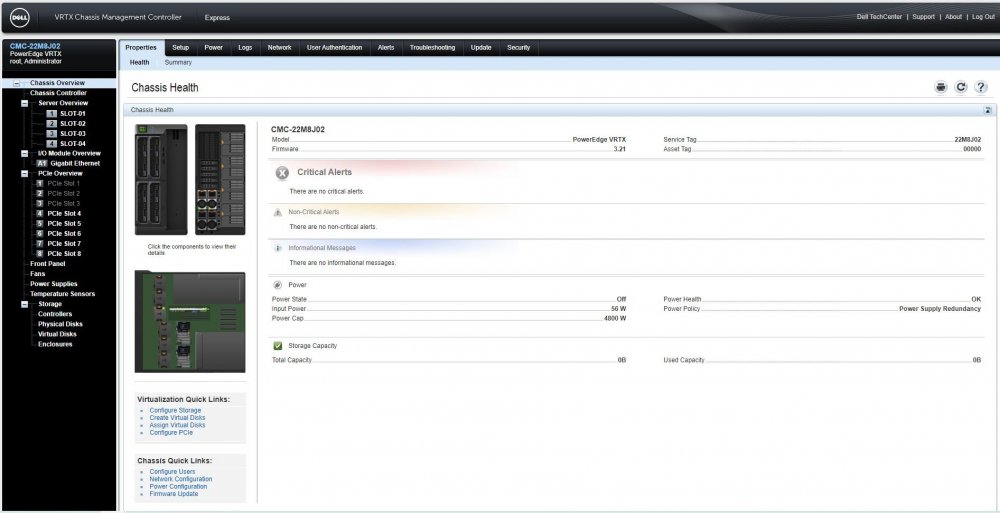Open the Update tab
Image resolution: width=1000 pixels, height=513 pixels.
coord(481,48)
